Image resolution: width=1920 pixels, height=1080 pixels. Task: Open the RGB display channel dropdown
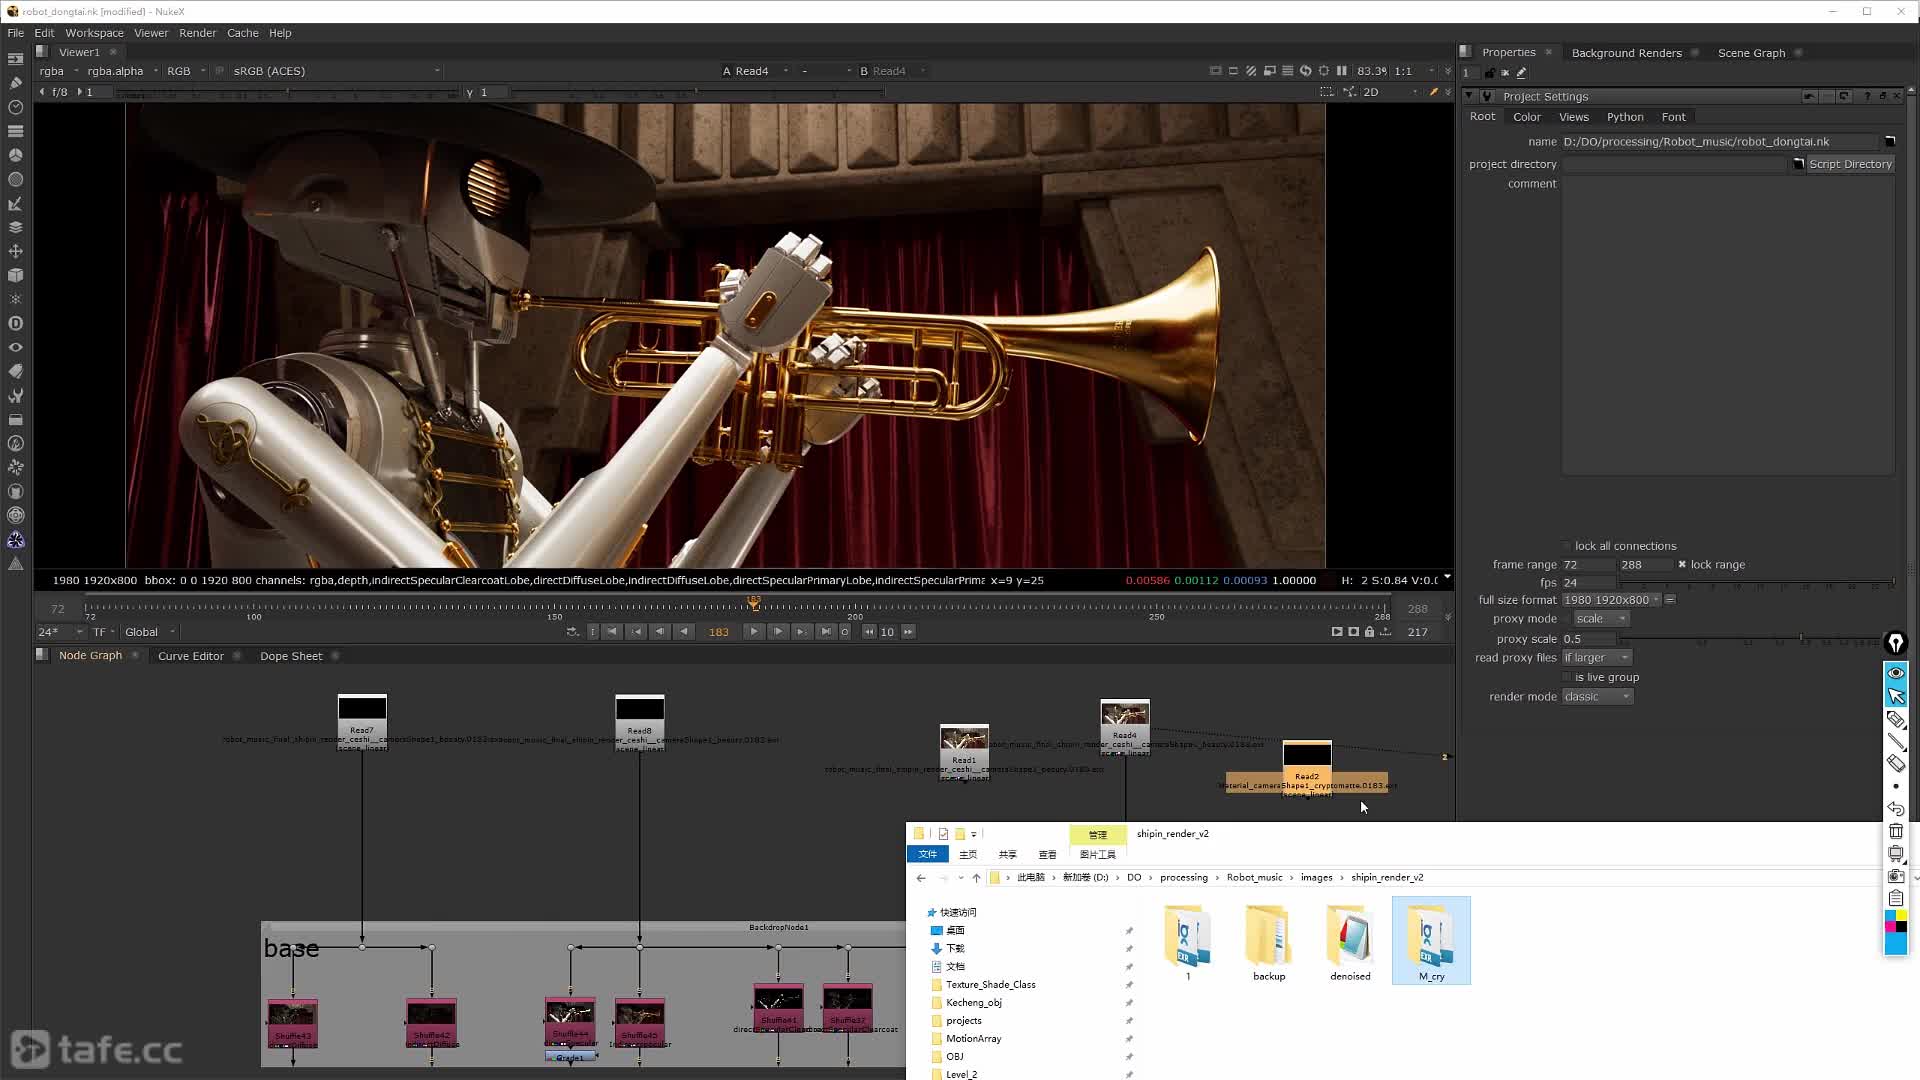[x=186, y=71]
